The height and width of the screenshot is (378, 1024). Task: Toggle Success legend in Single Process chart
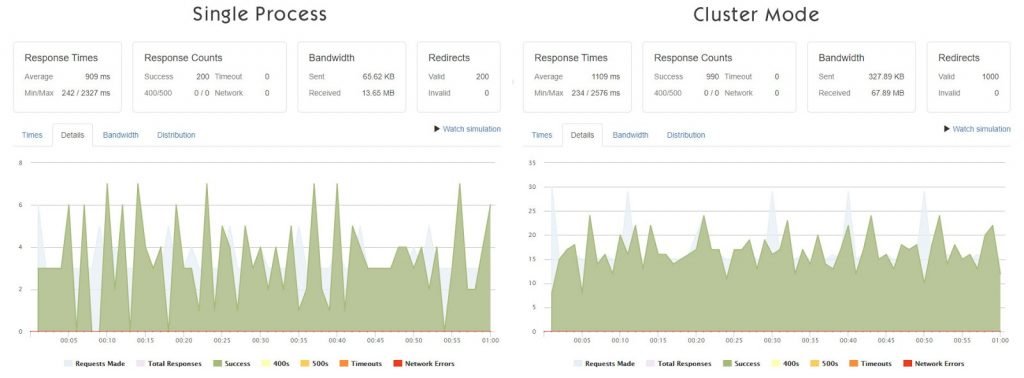[x=231, y=364]
